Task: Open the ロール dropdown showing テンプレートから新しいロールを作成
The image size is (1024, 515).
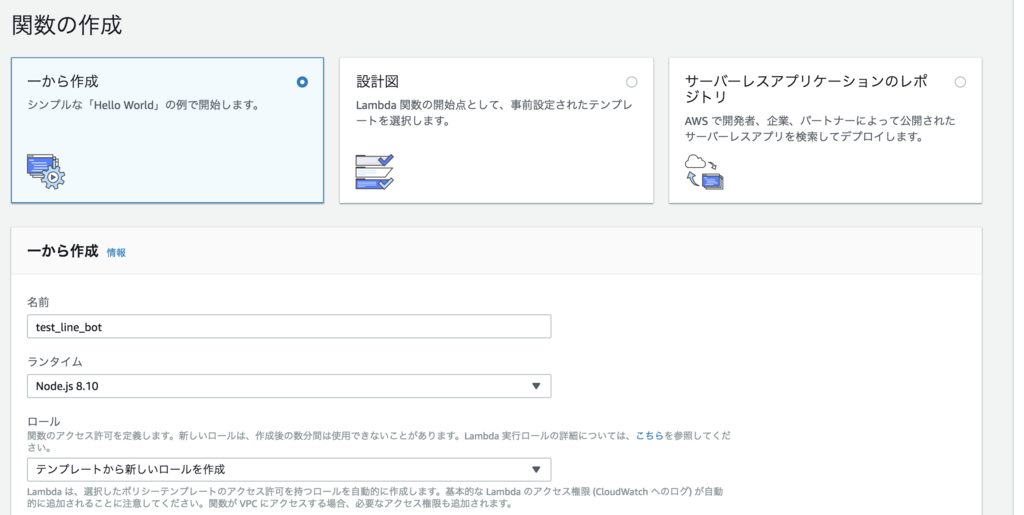Action: [x=289, y=469]
